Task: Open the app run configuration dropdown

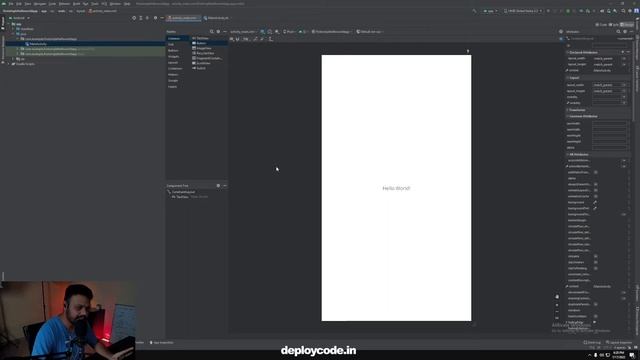Action: pos(490,11)
